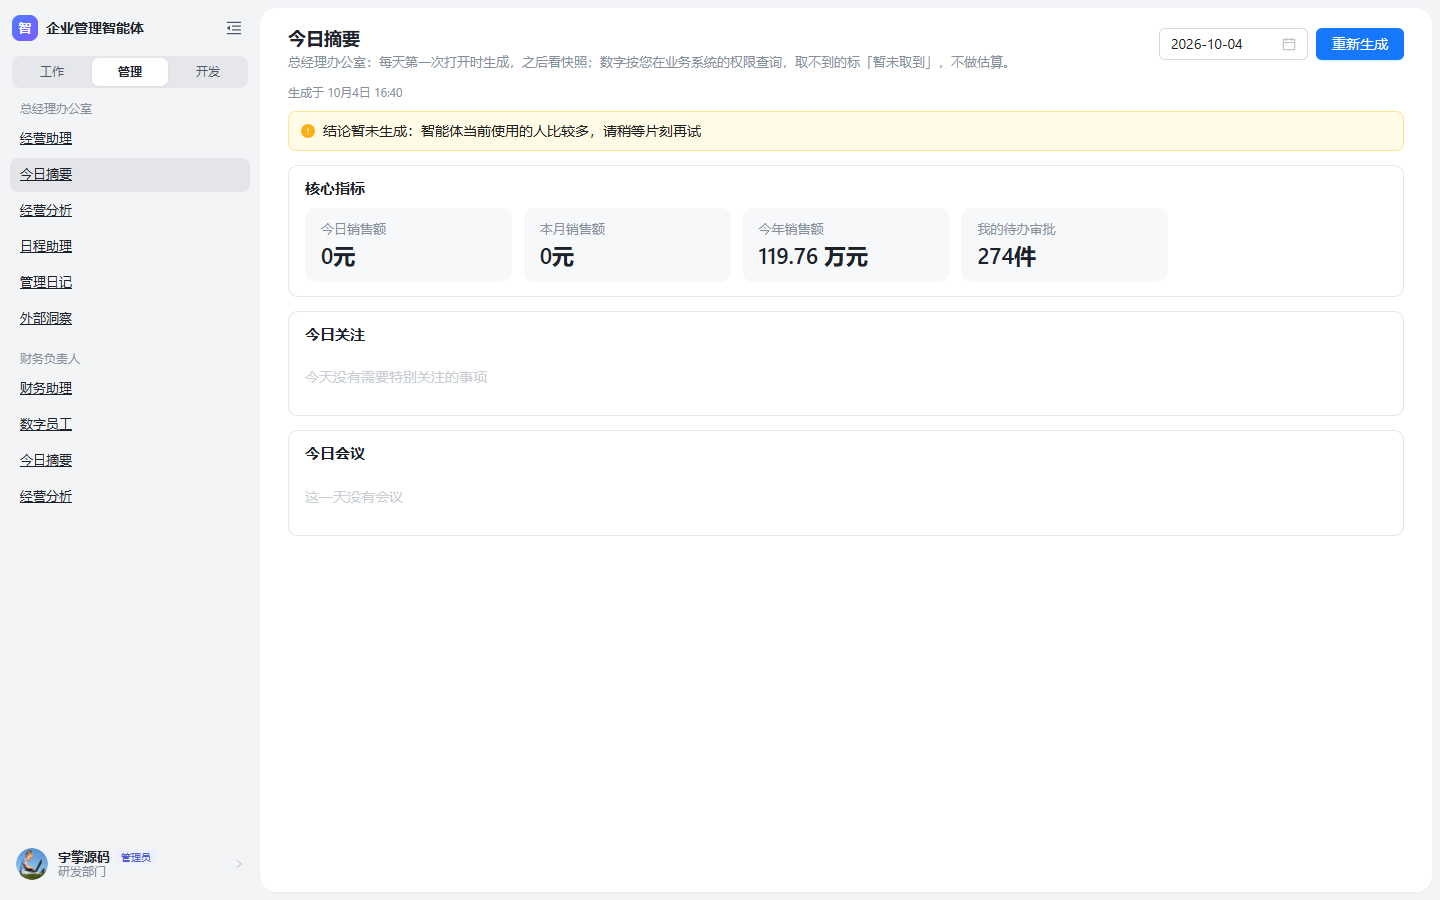Viewport: 1440px width, 900px height.
Task: Click the 今日销售额 metric card
Action: coord(408,245)
